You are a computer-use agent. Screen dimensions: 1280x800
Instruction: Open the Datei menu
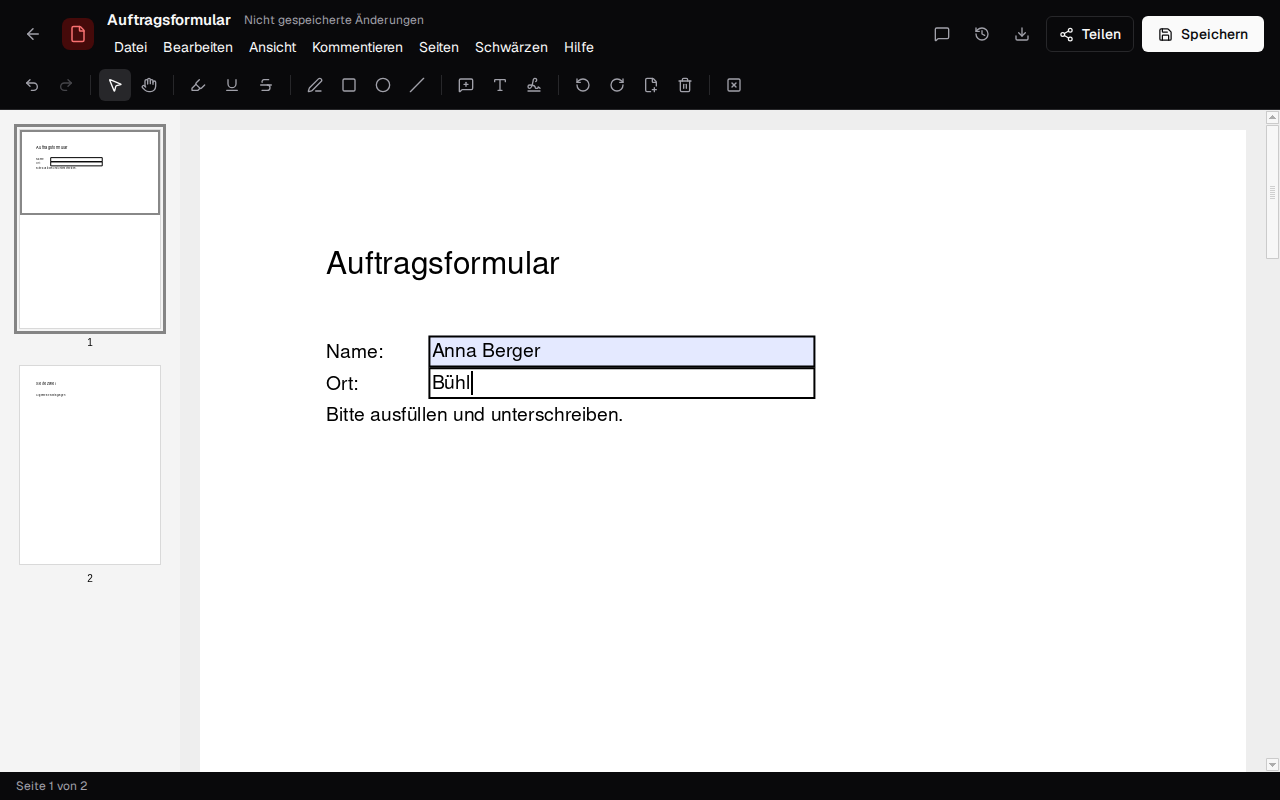(x=131, y=47)
